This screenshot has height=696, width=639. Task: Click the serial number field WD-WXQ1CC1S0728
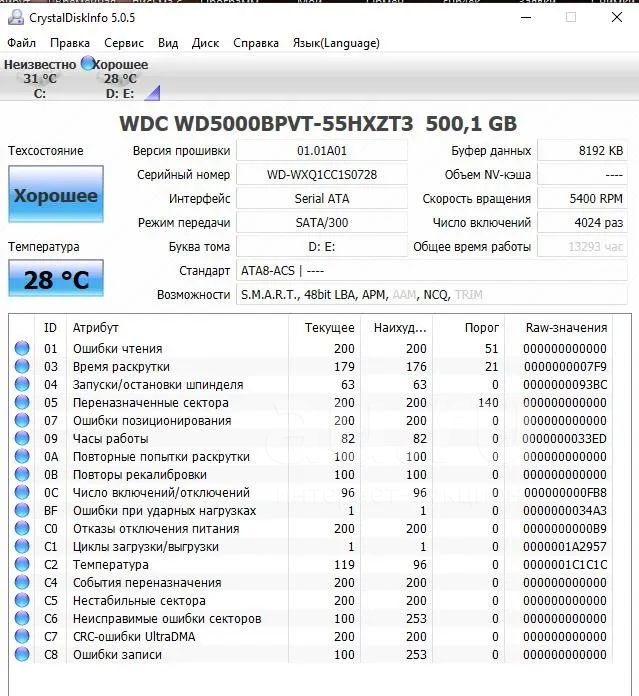click(322, 174)
